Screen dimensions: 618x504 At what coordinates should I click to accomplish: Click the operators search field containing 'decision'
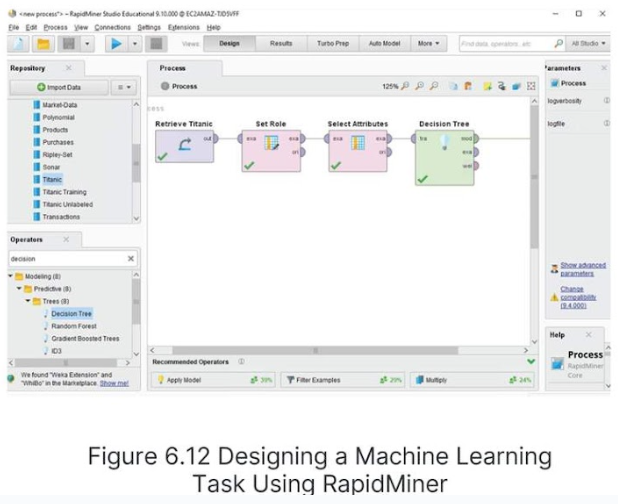[67, 259]
